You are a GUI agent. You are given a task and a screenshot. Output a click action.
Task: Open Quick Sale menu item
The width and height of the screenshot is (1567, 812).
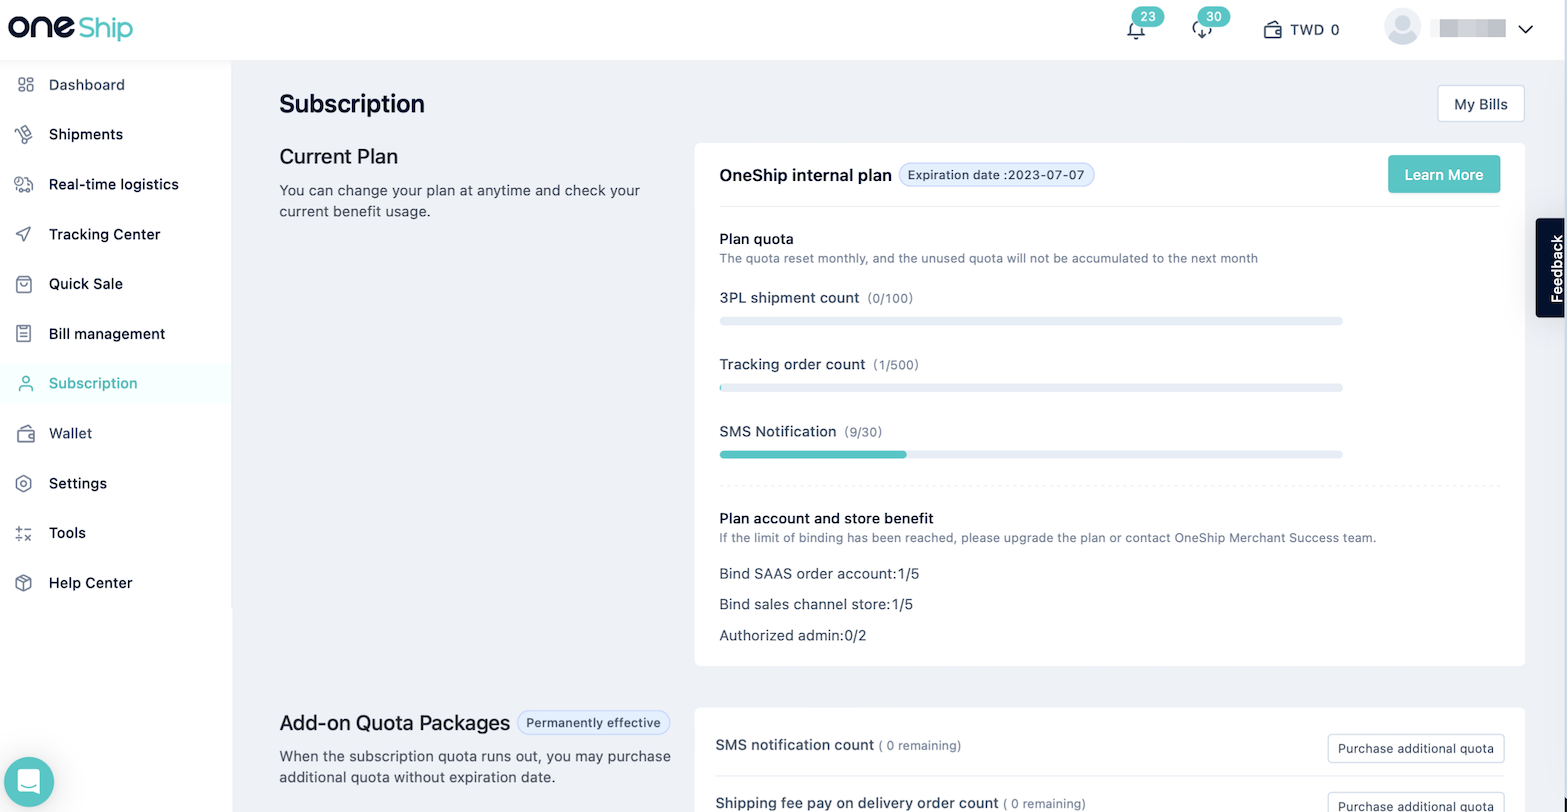coord(86,284)
